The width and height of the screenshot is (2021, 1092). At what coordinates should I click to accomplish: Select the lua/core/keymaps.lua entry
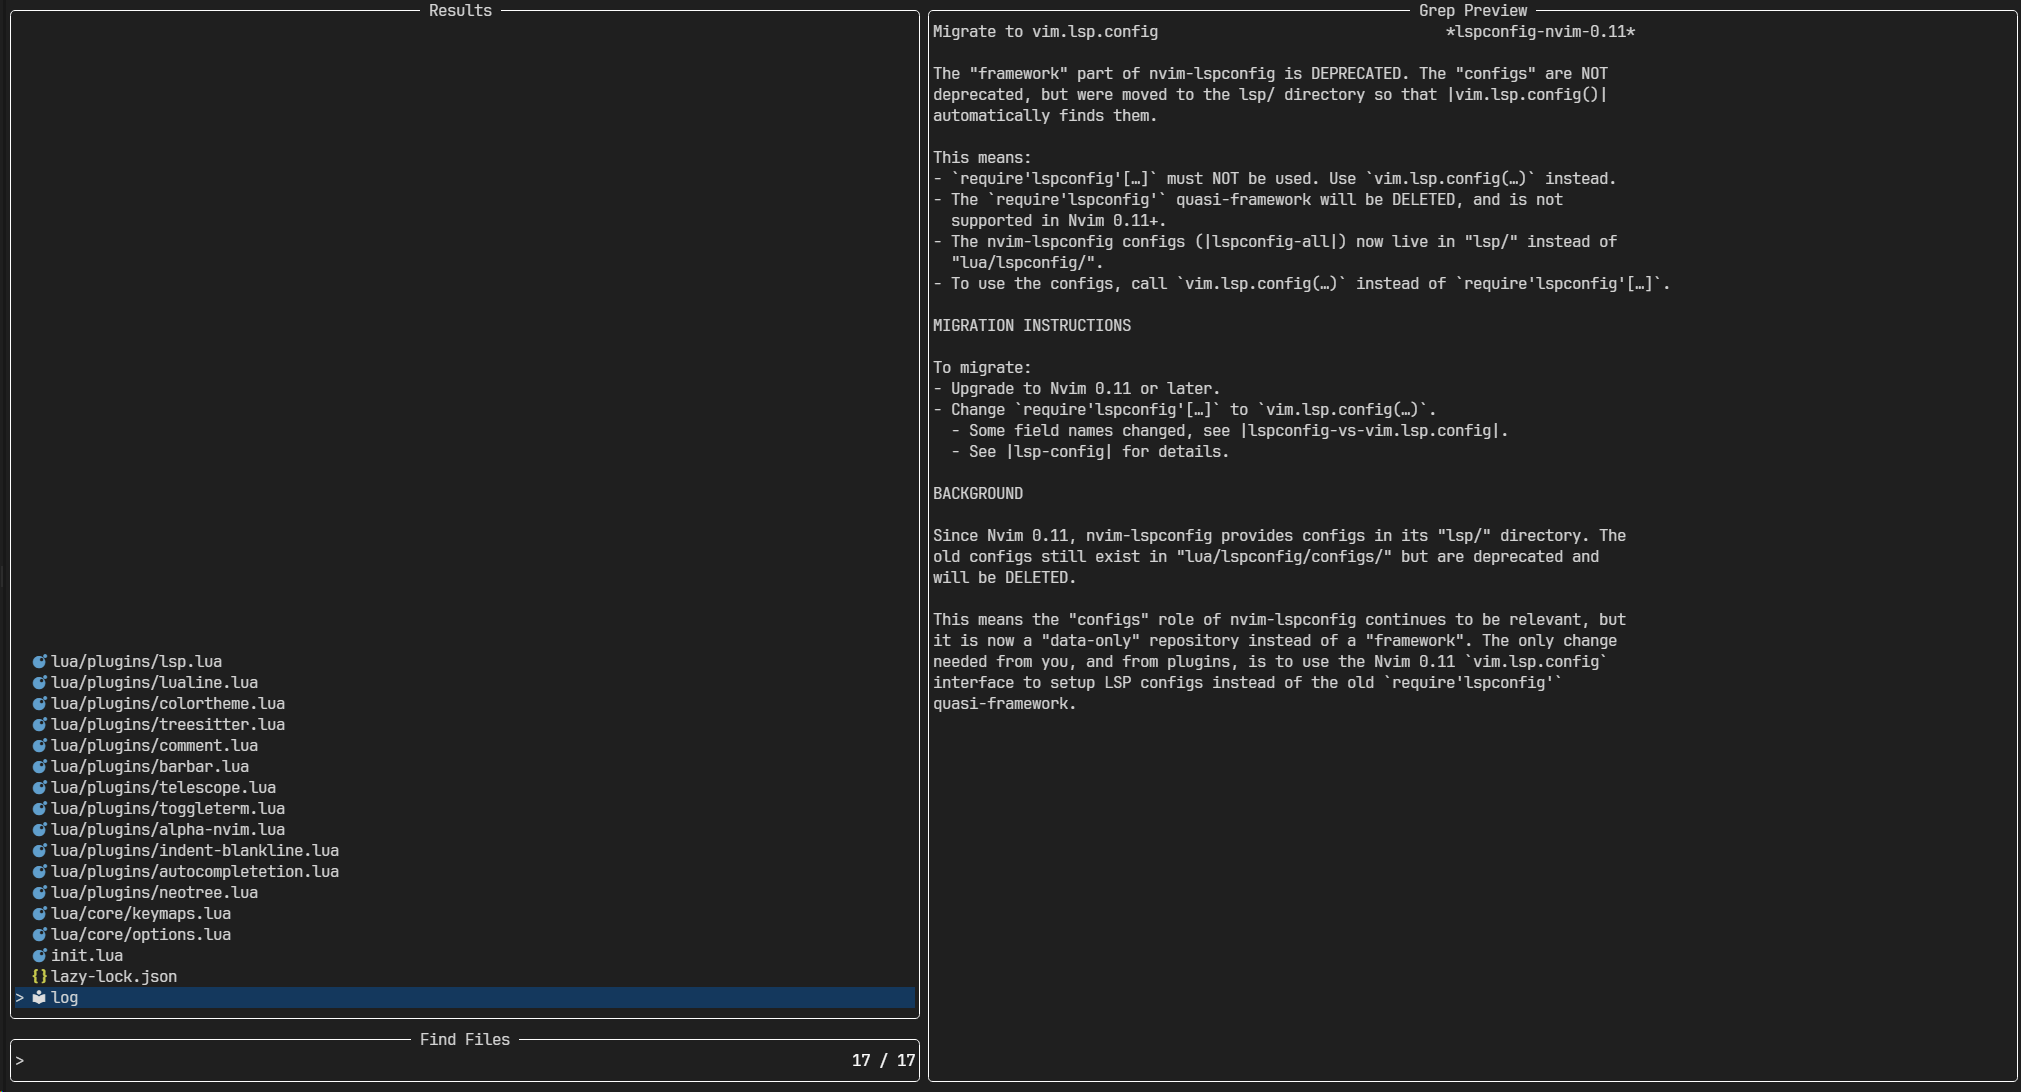click(141, 913)
